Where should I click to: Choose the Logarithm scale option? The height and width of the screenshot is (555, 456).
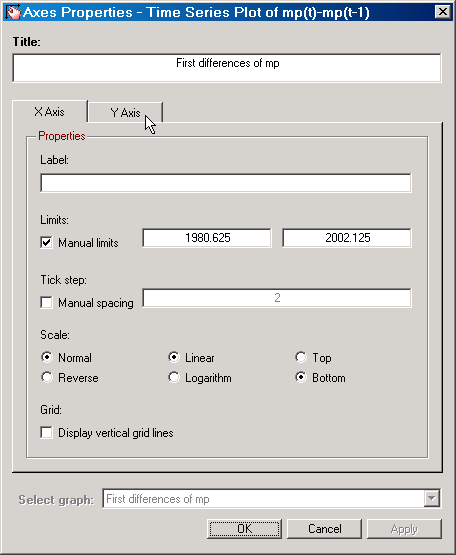(x=173, y=377)
